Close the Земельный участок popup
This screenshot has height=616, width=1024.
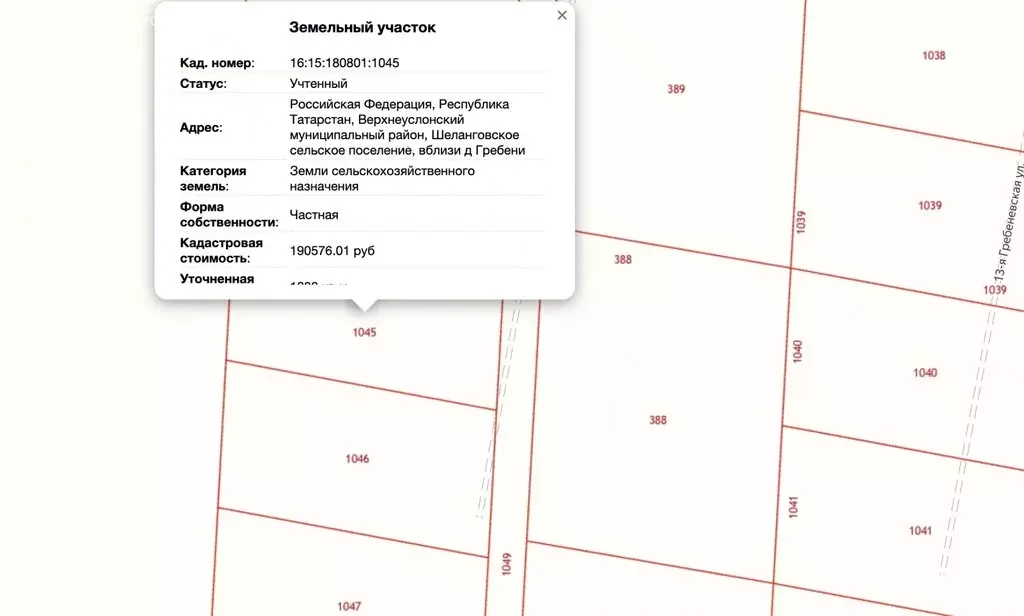pyautogui.click(x=561, y=15)
